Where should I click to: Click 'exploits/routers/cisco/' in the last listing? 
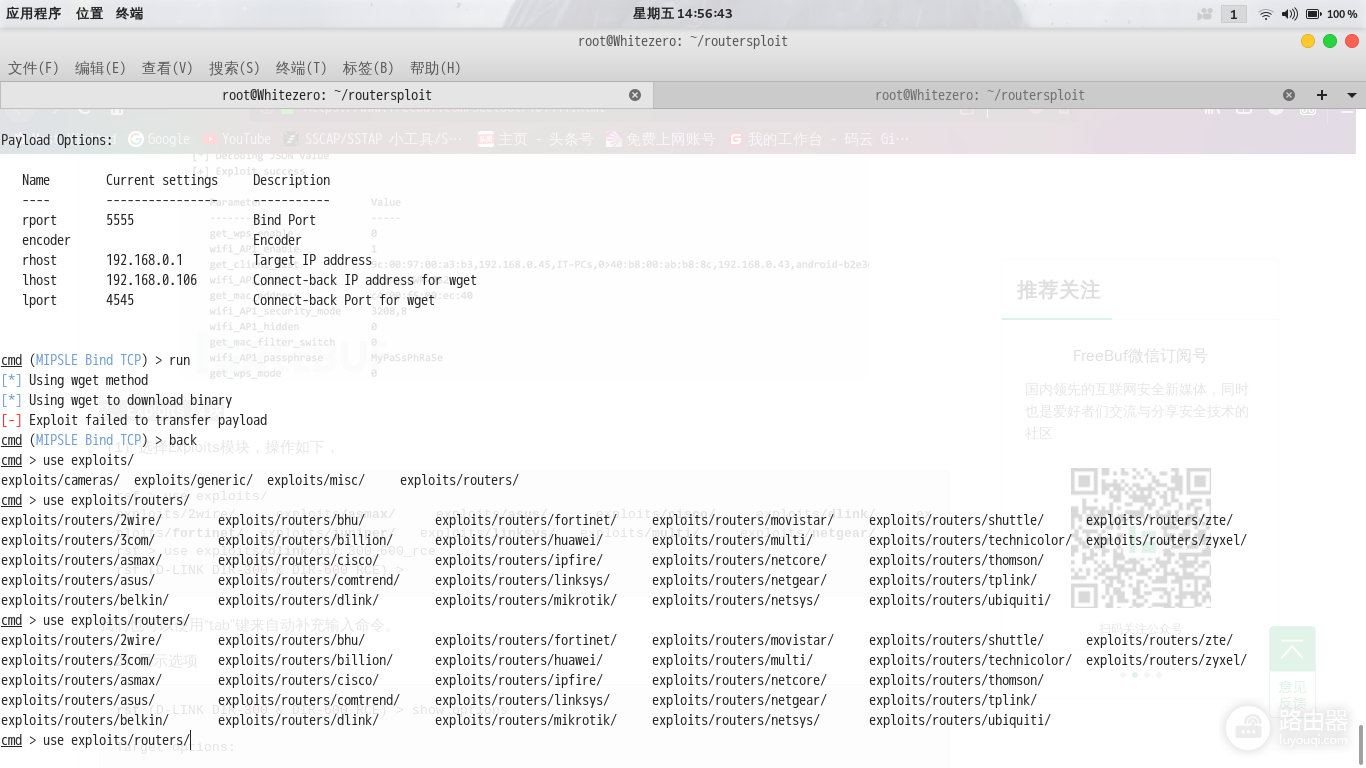click(x=298, y=680)
